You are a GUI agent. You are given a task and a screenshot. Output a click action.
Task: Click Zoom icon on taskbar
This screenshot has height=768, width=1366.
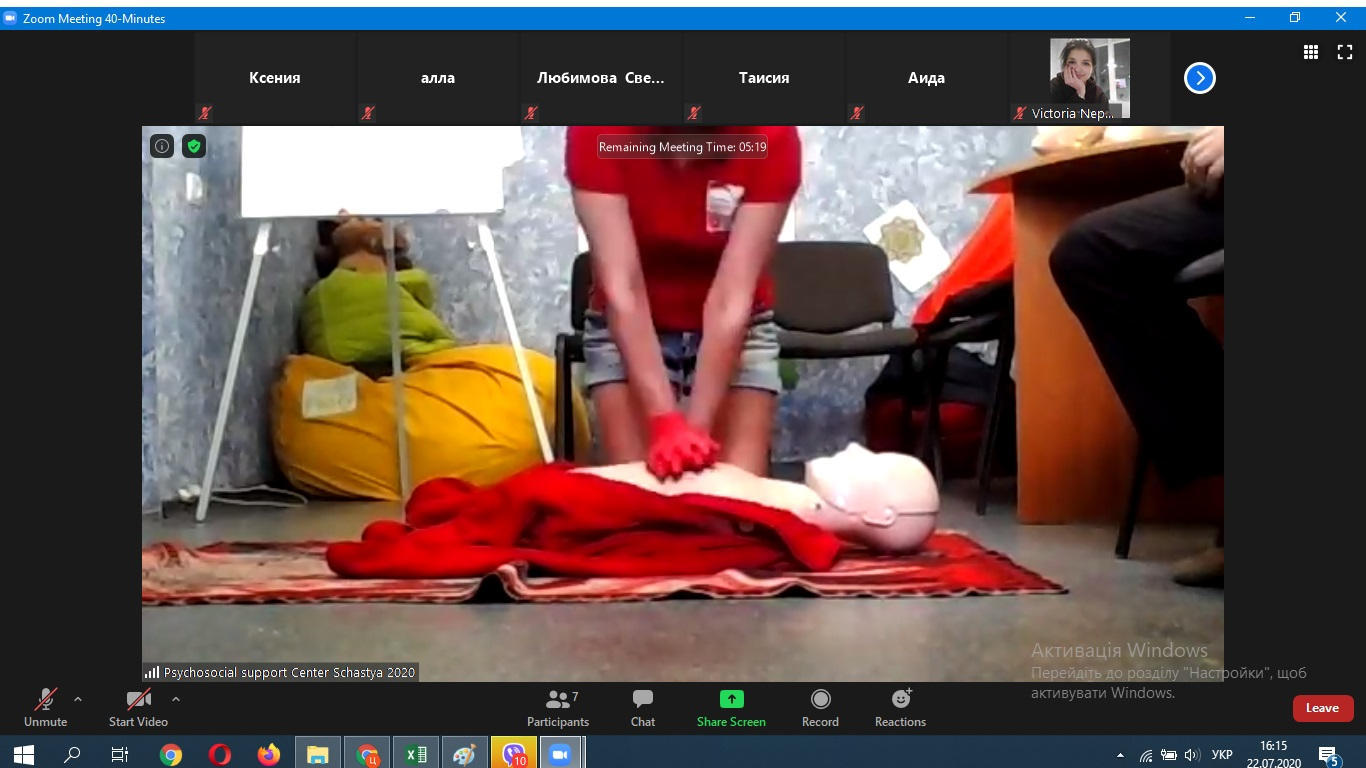(561, 754)
